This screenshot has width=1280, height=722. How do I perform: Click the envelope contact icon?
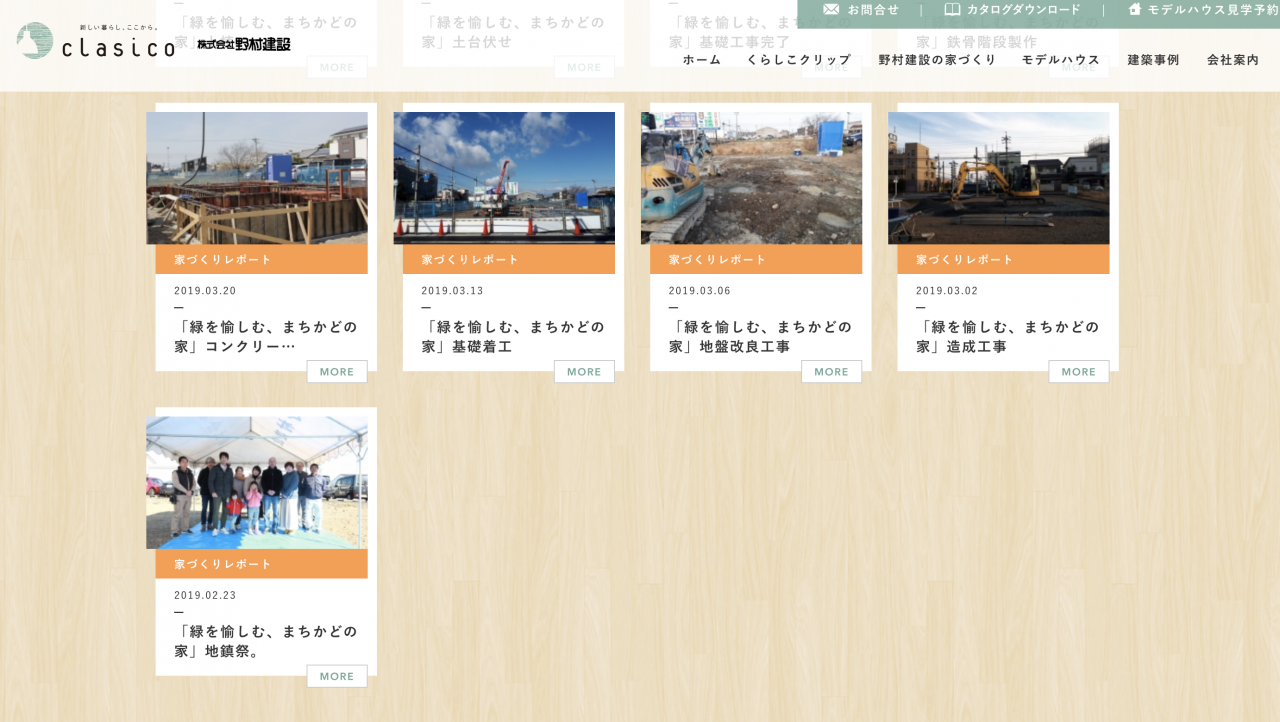tap(831, 10)
